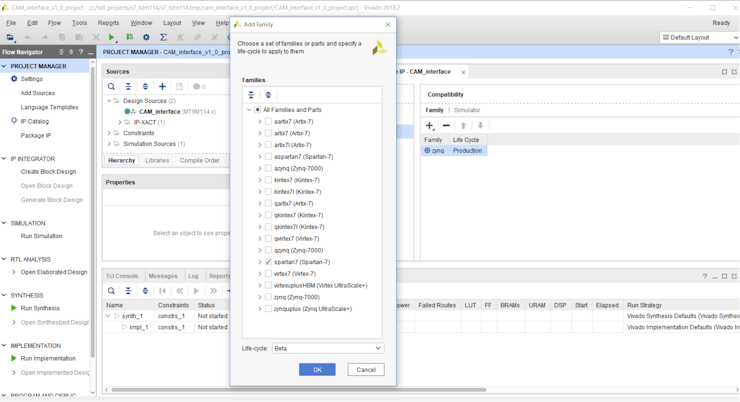Click the Design Runs horizontal scrollbar
Screen dimensions: 740x402
298,390
